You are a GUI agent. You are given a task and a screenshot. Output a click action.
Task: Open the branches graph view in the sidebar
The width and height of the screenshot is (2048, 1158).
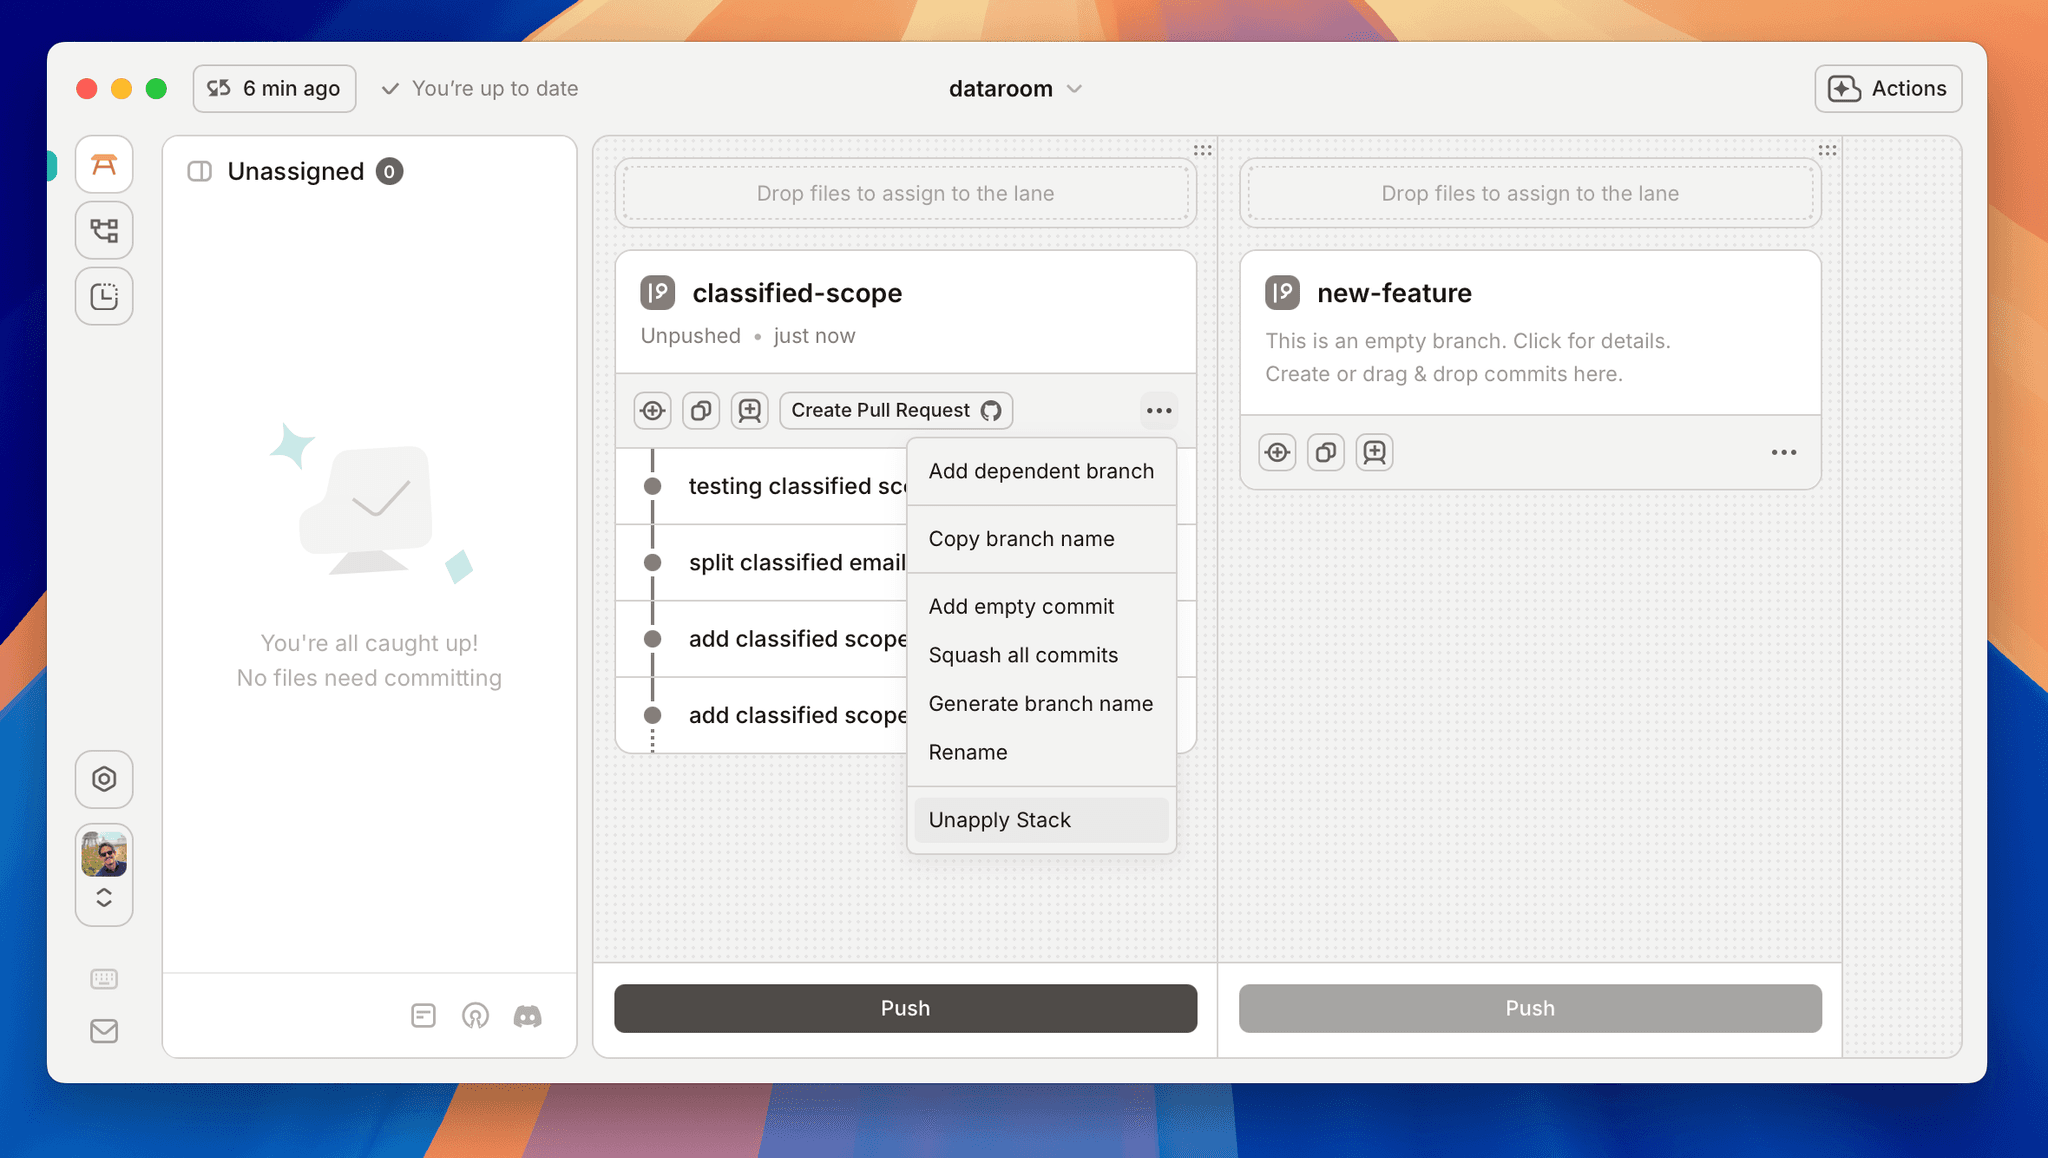pos(103,230)
